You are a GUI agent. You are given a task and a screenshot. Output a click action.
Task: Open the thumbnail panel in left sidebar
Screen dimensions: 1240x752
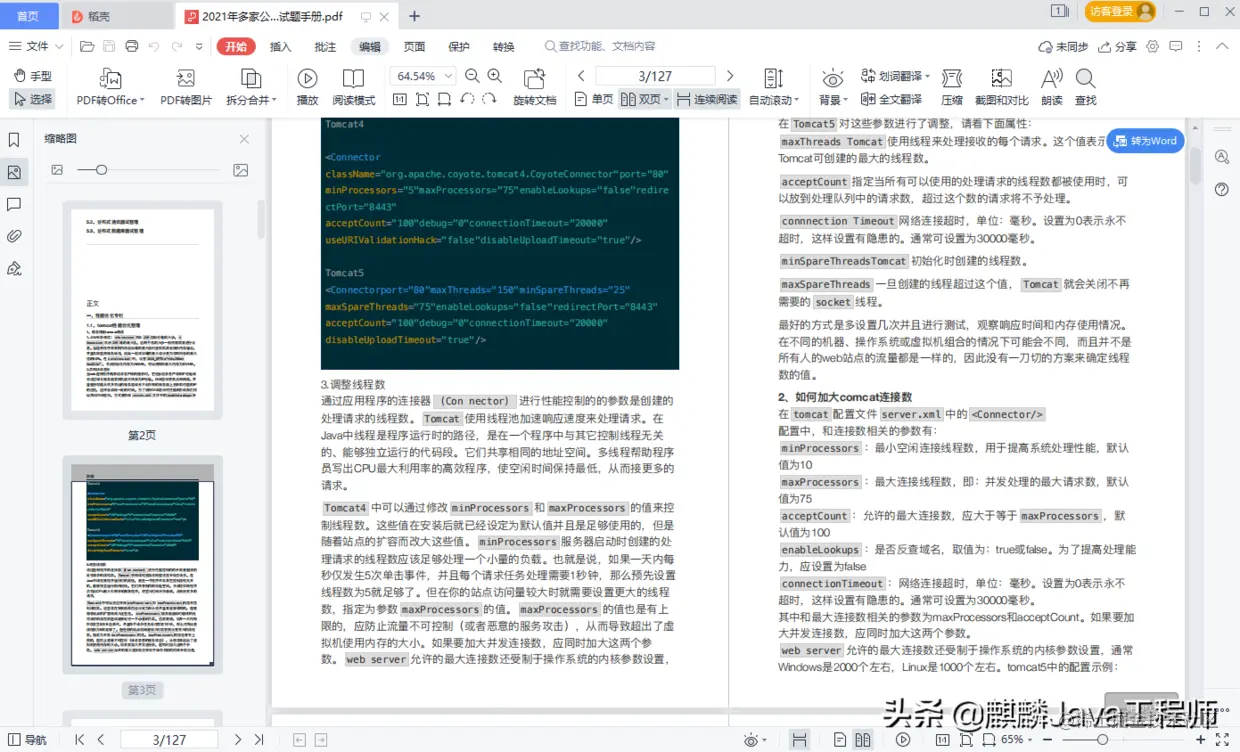point(14,172)
